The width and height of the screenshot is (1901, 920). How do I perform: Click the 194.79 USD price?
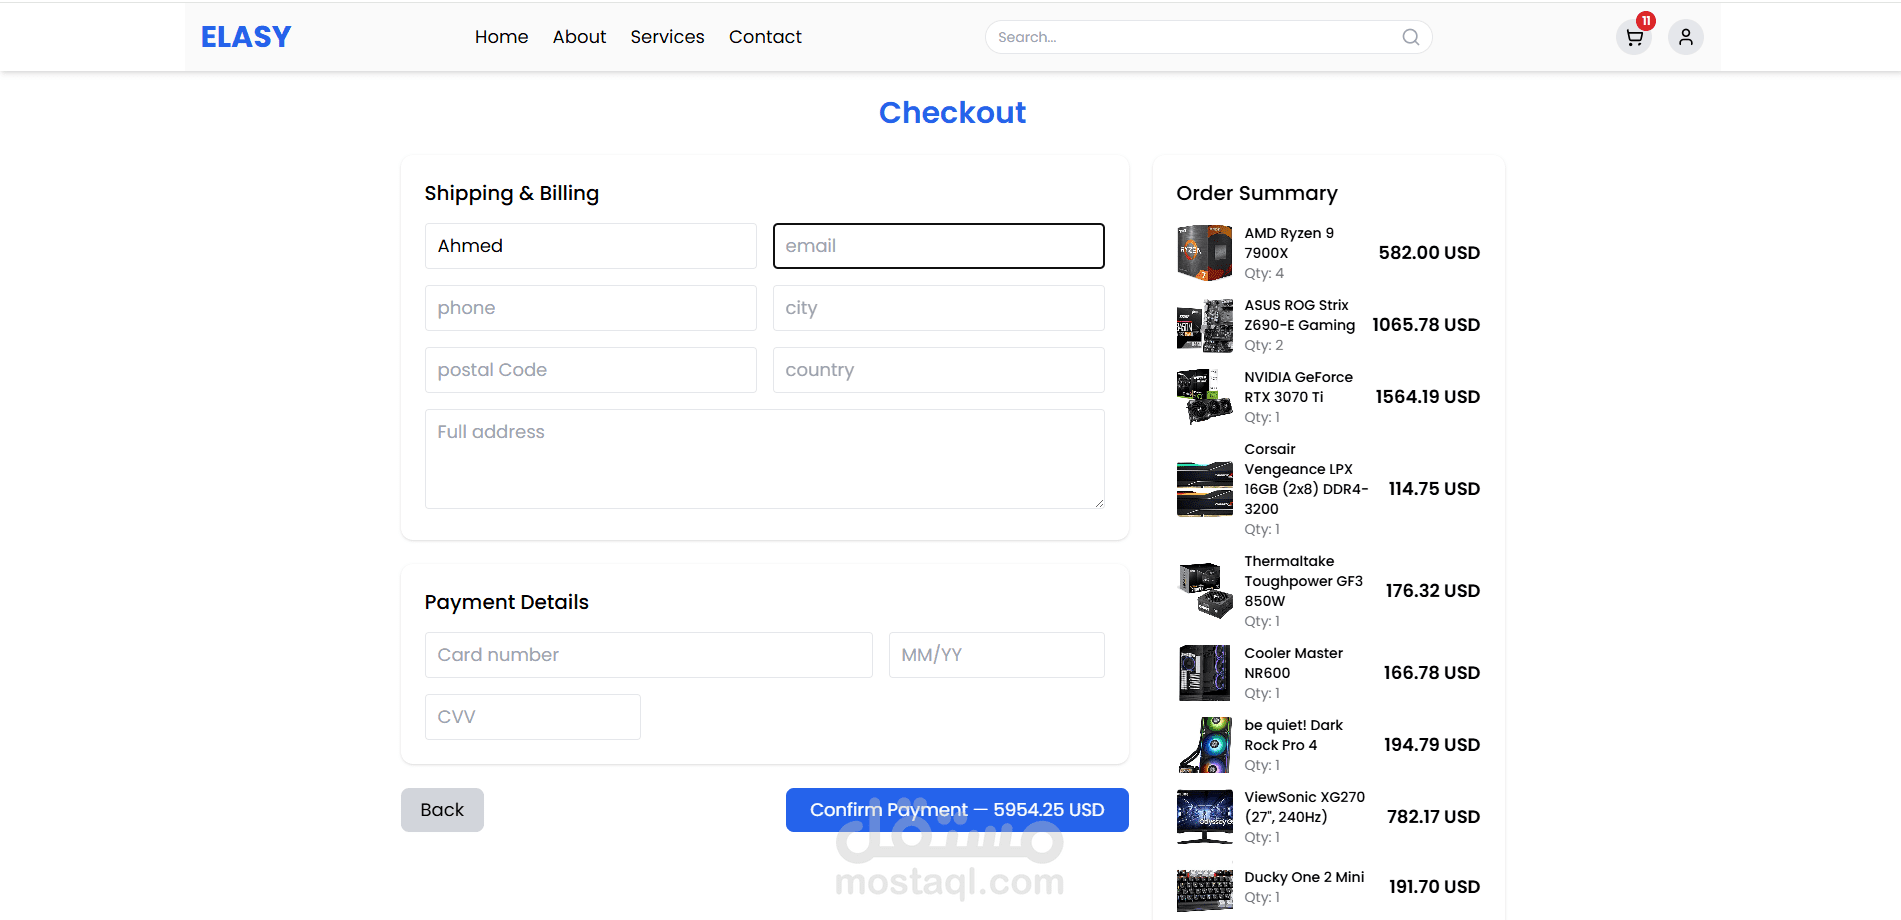click(1432, 745)
